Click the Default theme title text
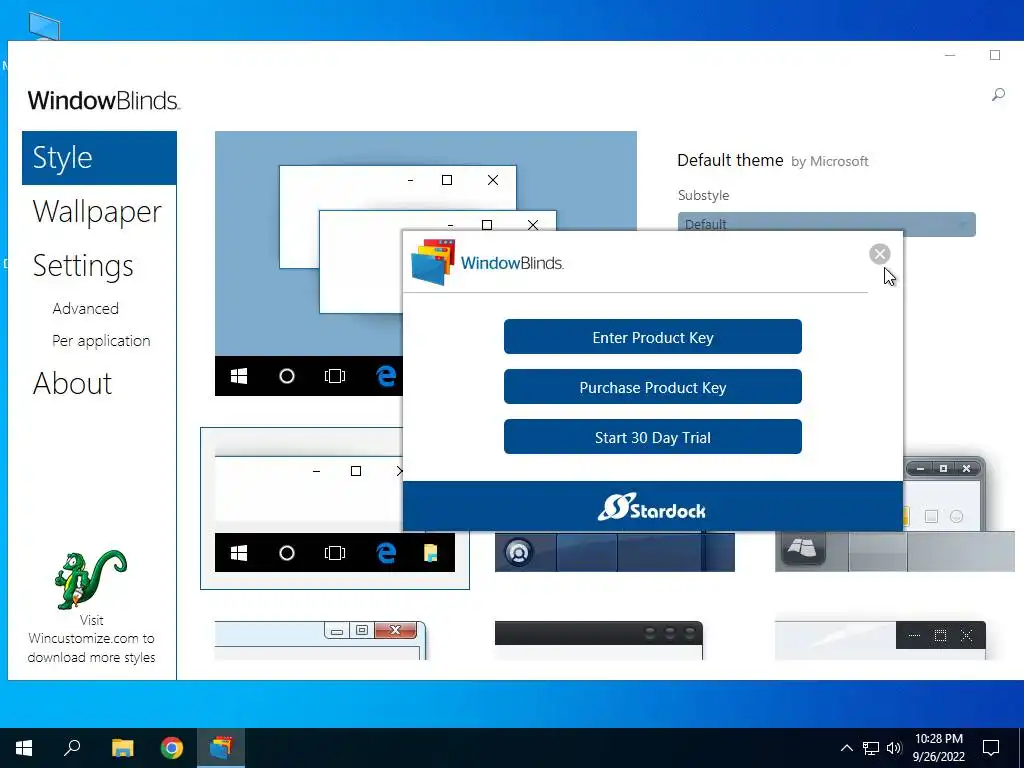The height and width of the screenshot is (768, 1024). 730,160
